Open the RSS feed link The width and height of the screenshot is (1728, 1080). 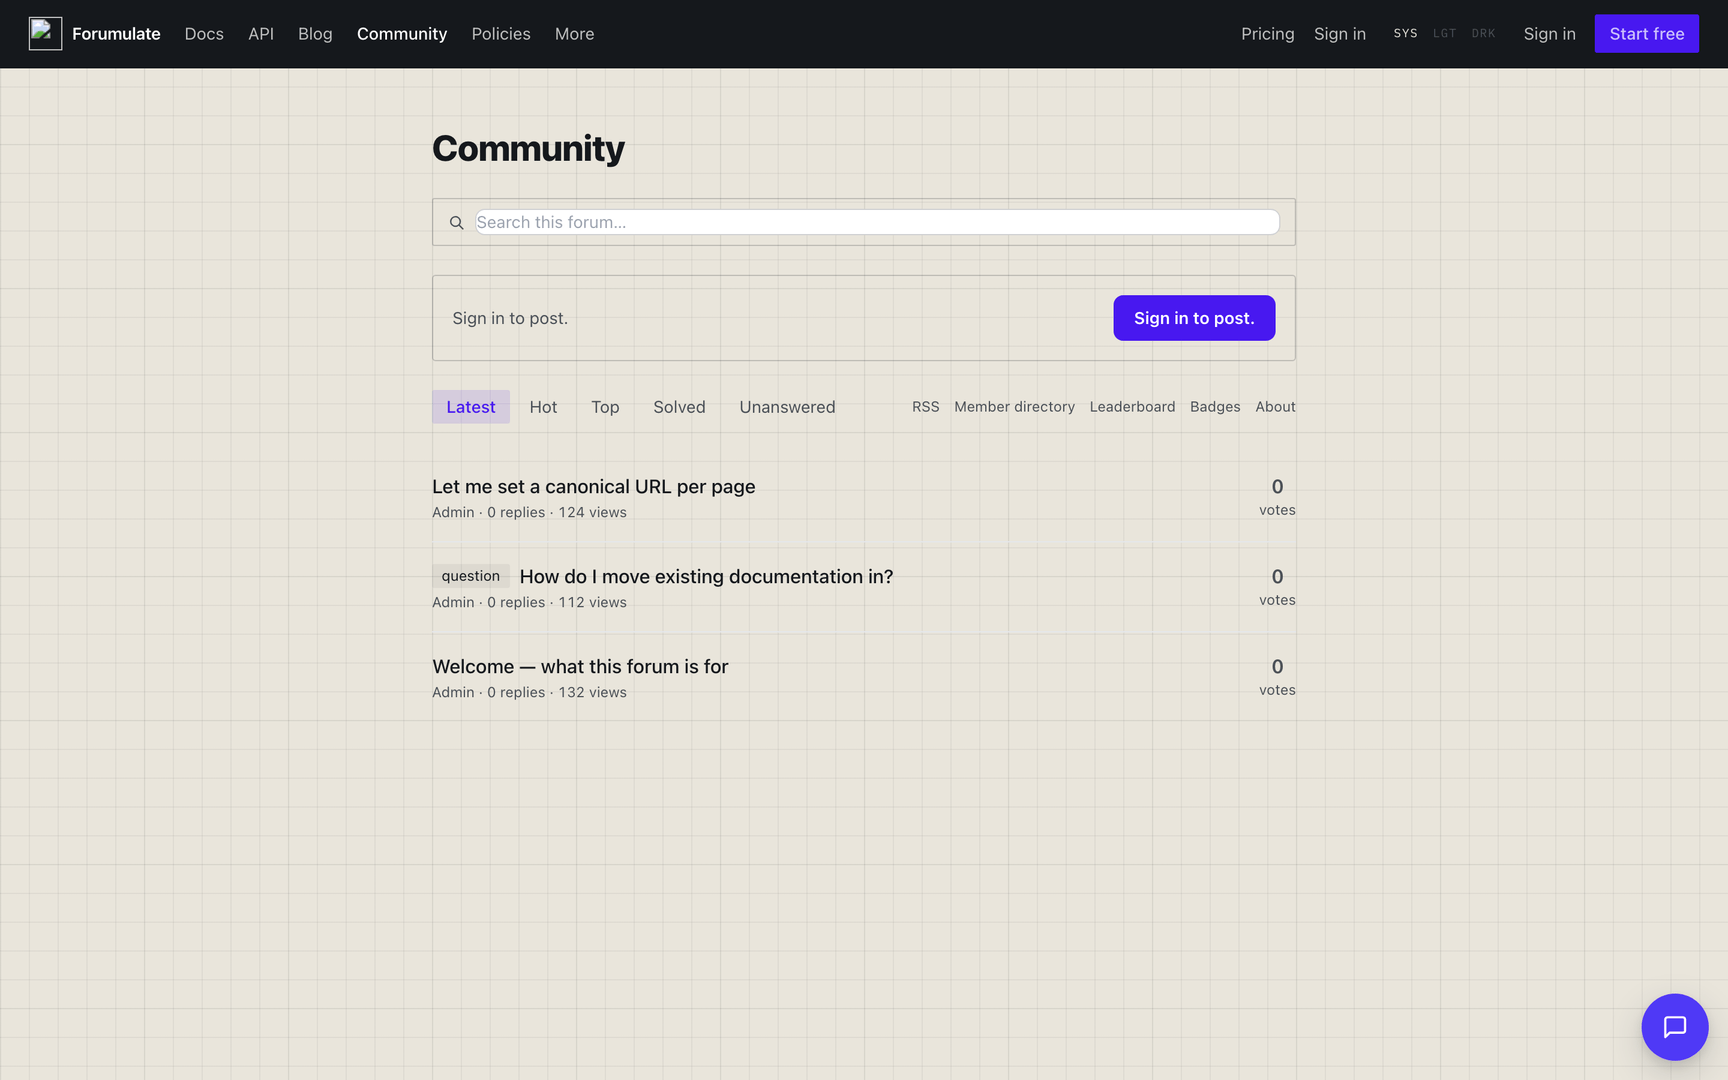tap(926, 407)
